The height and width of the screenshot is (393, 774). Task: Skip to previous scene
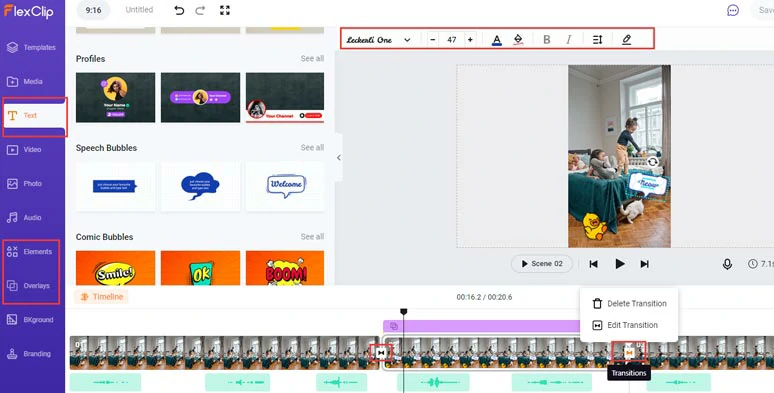point(594,264)
